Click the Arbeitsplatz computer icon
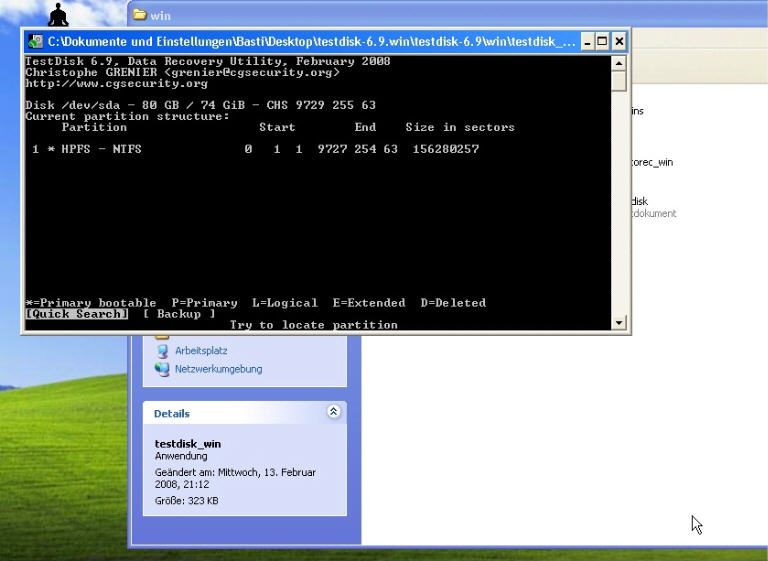 click(x=162, y=351)
